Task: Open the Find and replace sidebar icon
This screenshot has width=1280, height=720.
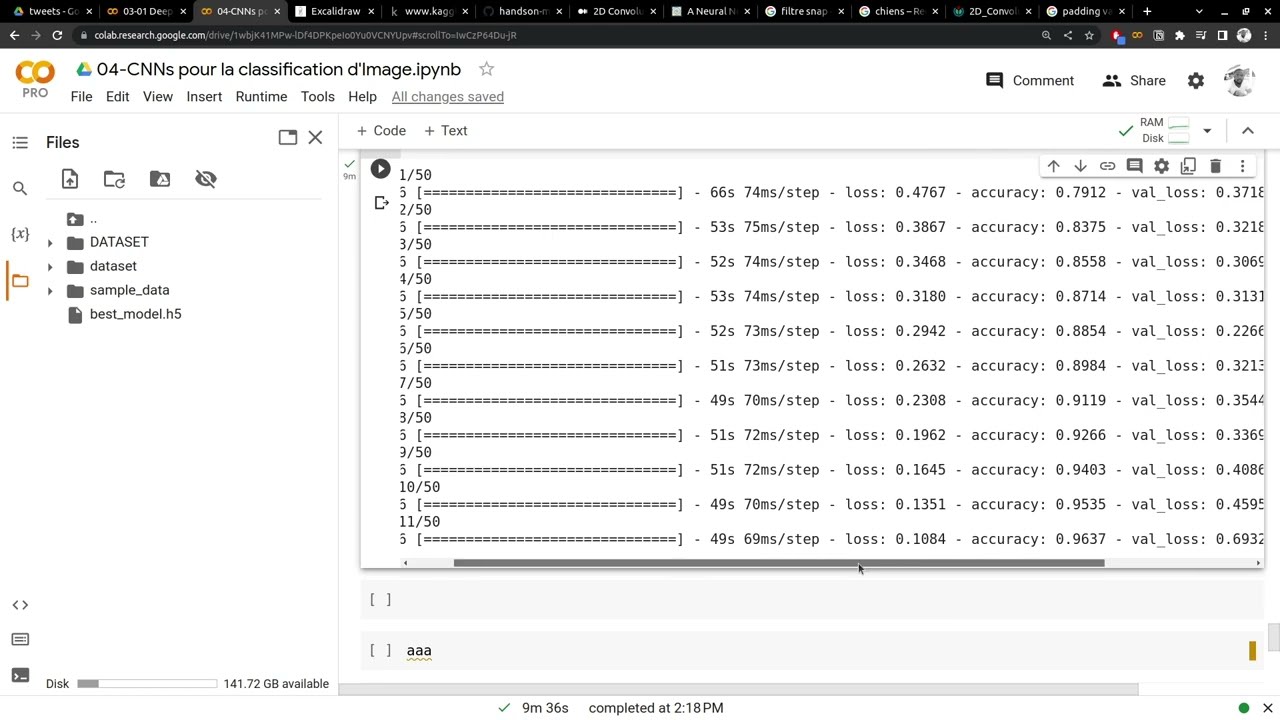Action: [x=20, y=188]
